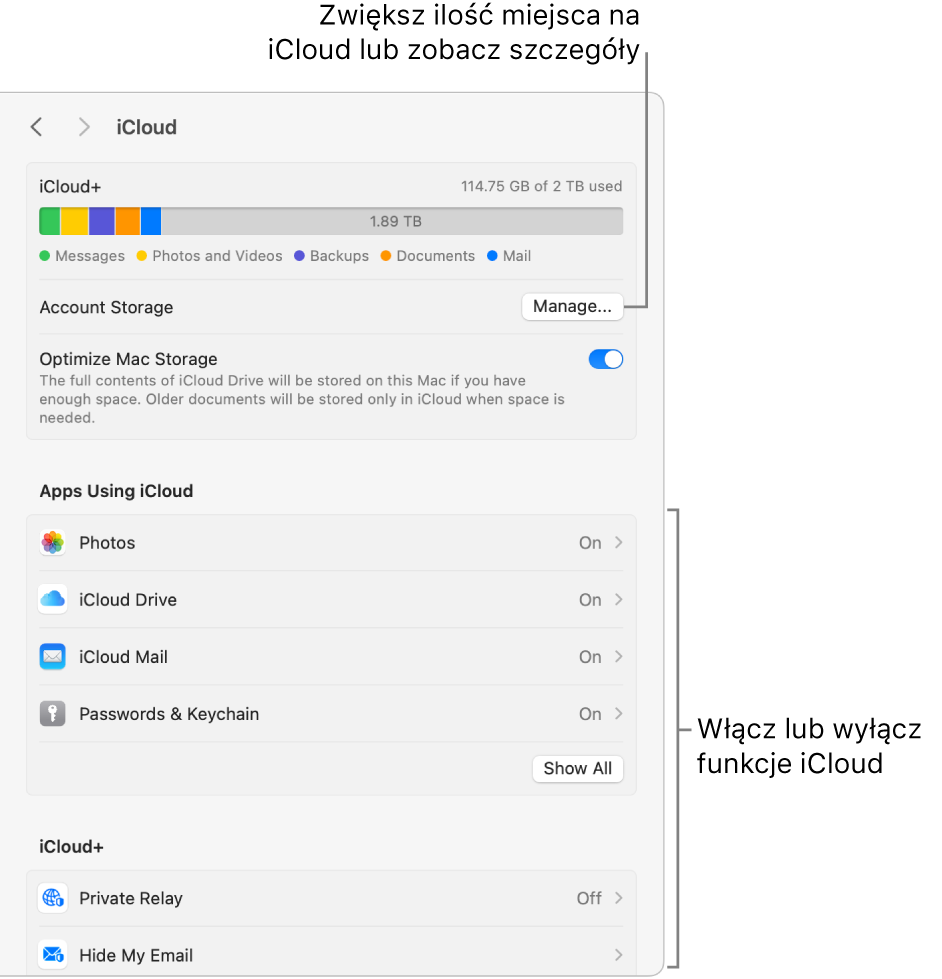Screen dimensions: 942x979
Task: Click the iCloud Drive On status
Action: pos(590,599)
